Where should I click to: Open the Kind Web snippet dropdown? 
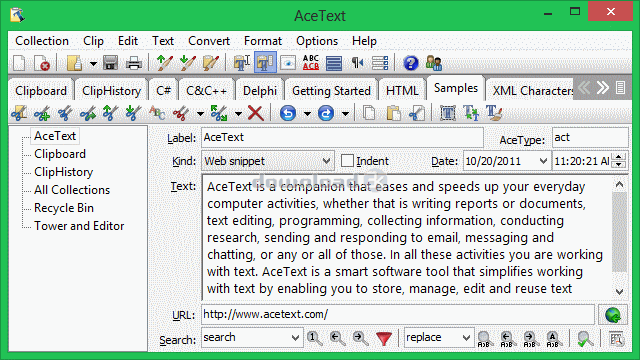(327, 161)
